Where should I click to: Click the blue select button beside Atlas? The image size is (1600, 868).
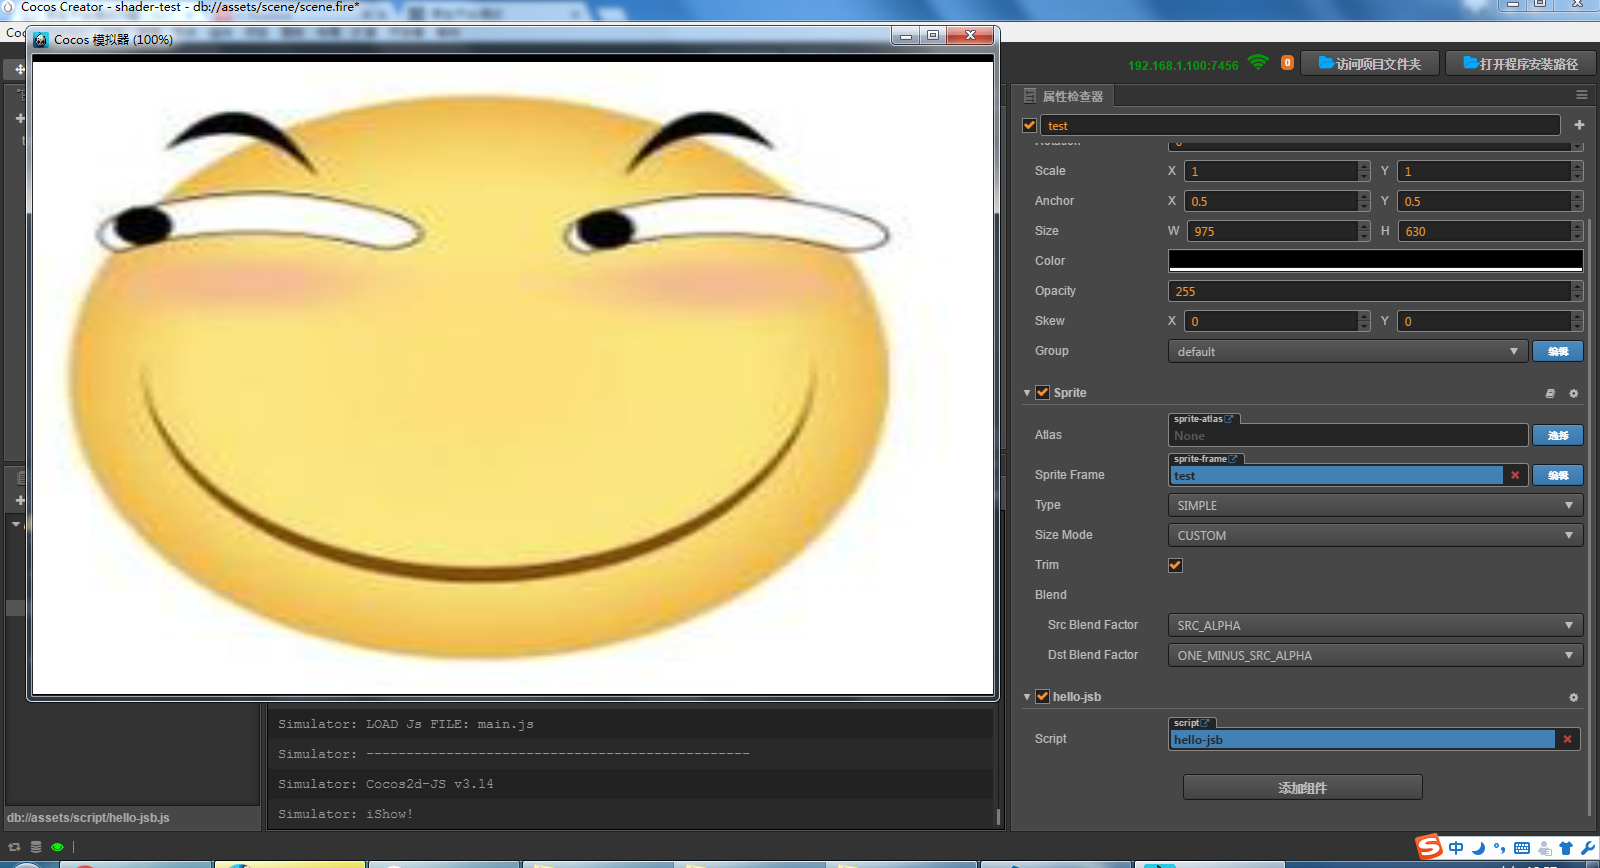pyautogui.click(x=1558, y=435)
